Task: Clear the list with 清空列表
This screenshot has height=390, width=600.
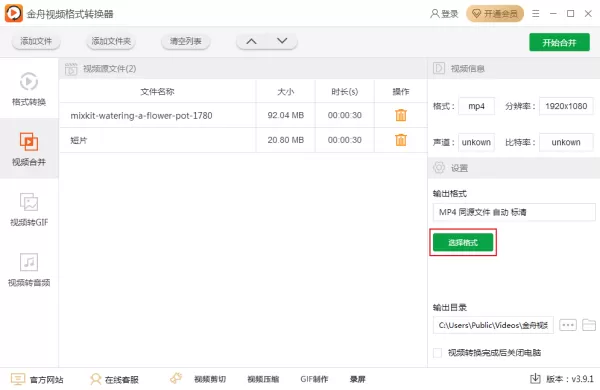Action: point(186,41)
